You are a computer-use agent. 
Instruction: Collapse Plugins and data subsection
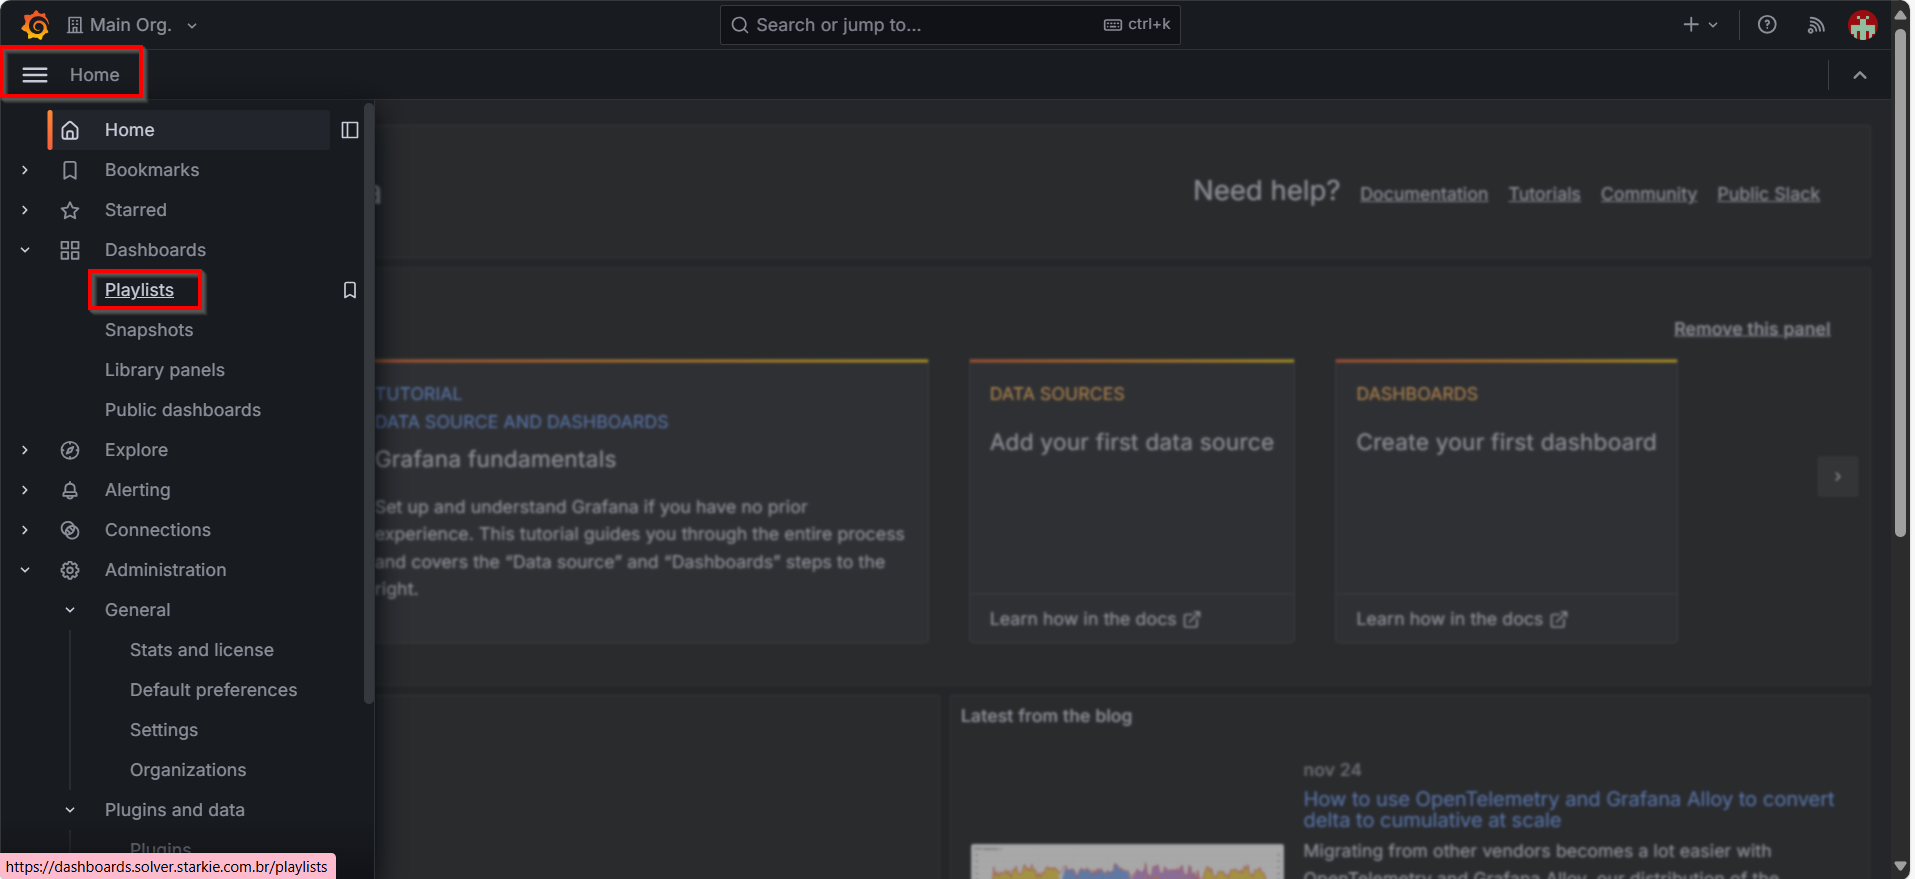point(70,810)
